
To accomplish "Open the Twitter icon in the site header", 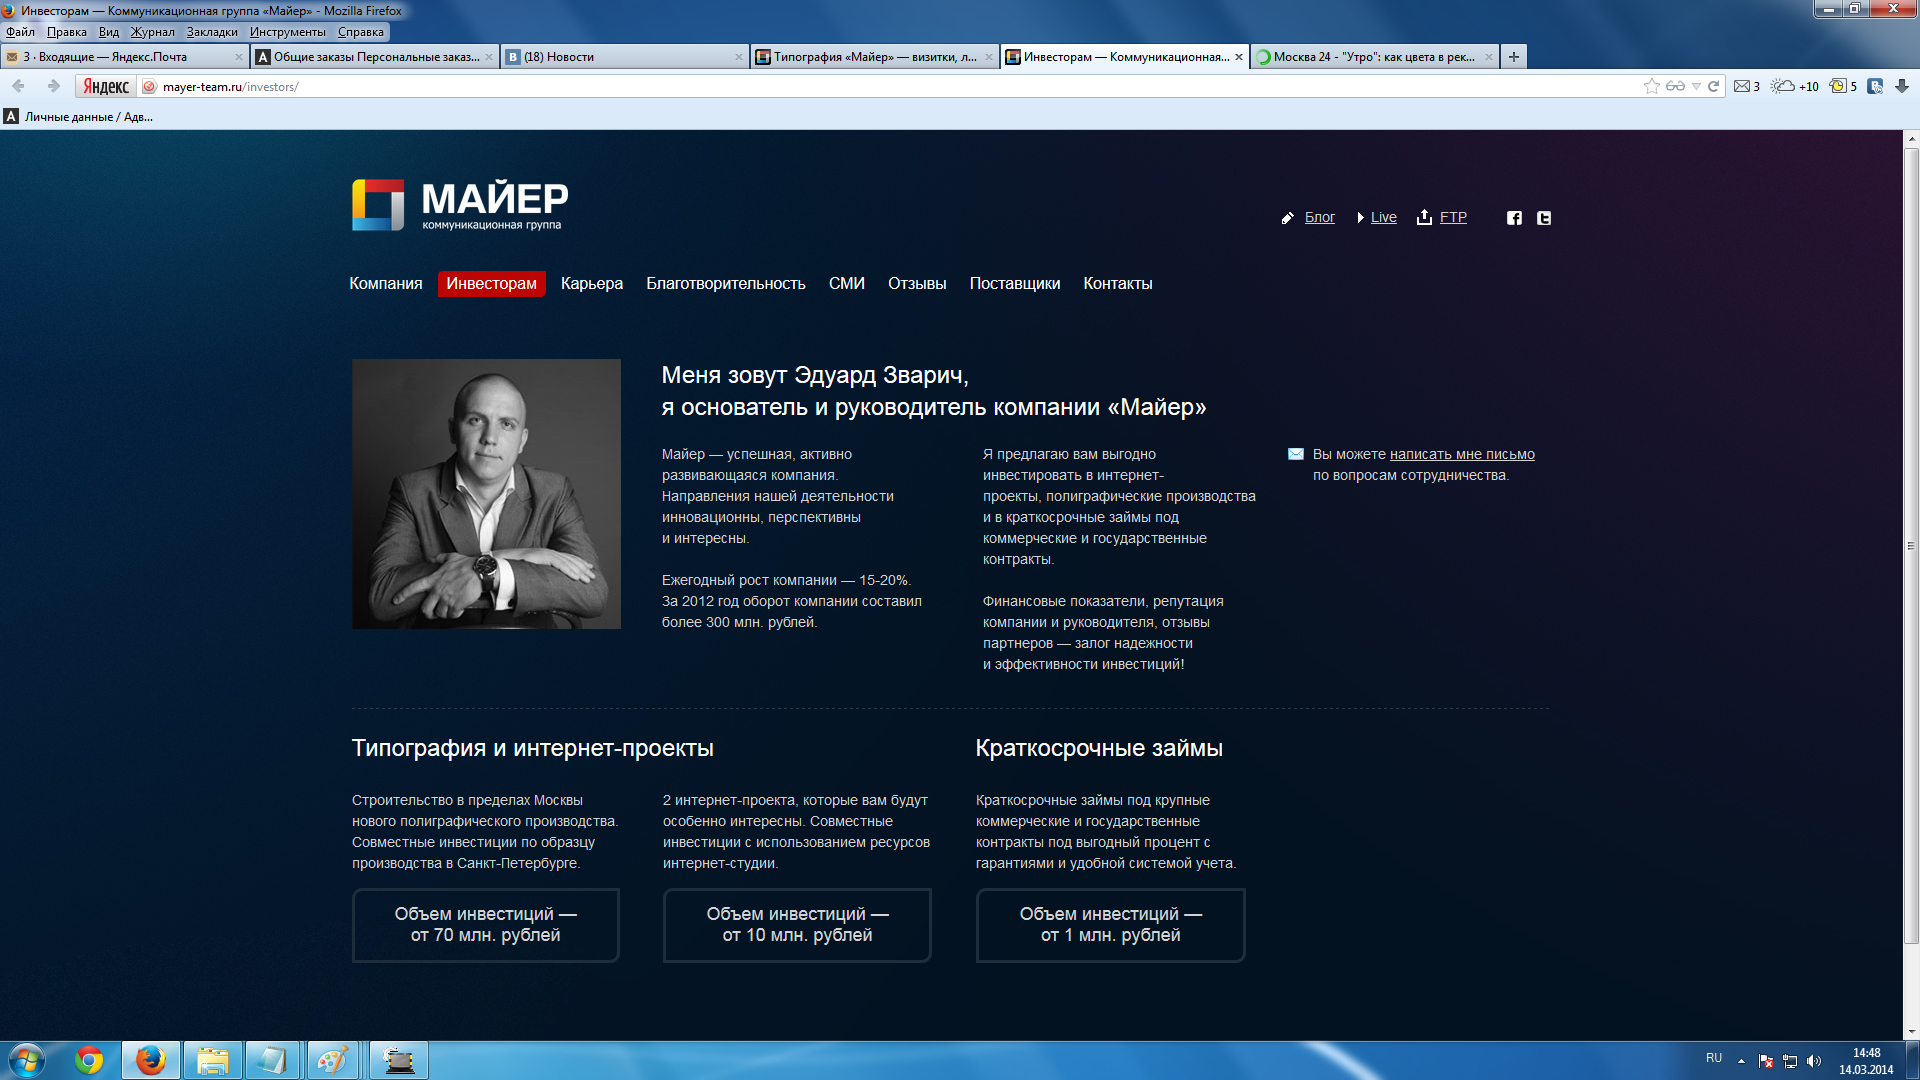I will (x=1544, y=218).
